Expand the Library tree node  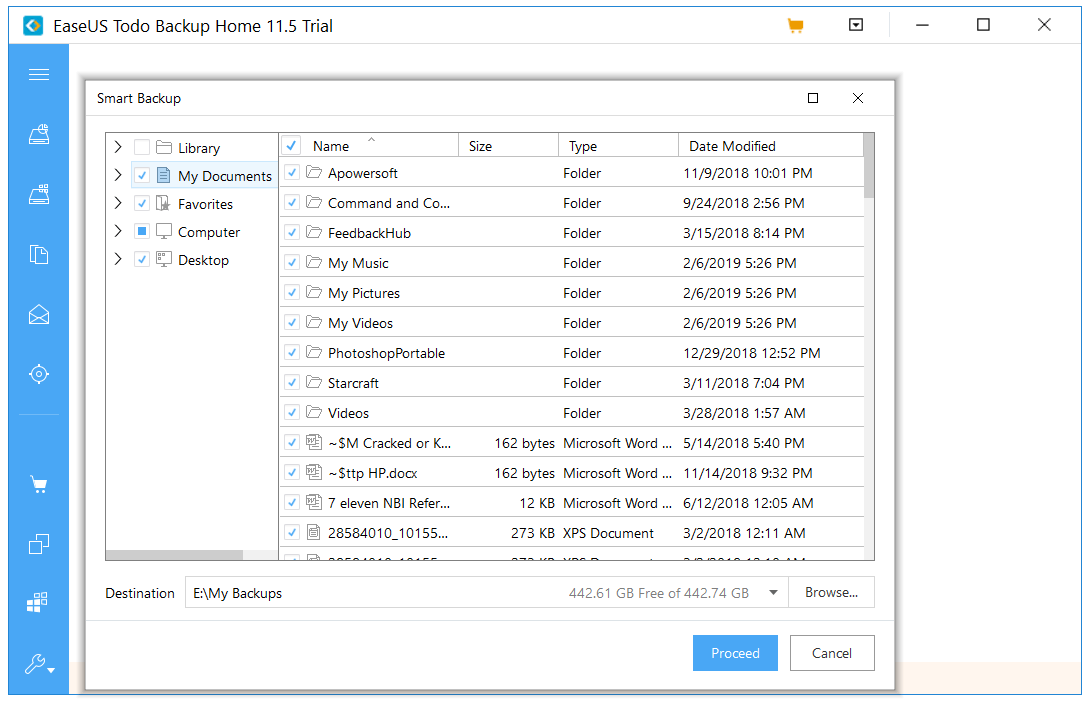click(x=118, y=146)
